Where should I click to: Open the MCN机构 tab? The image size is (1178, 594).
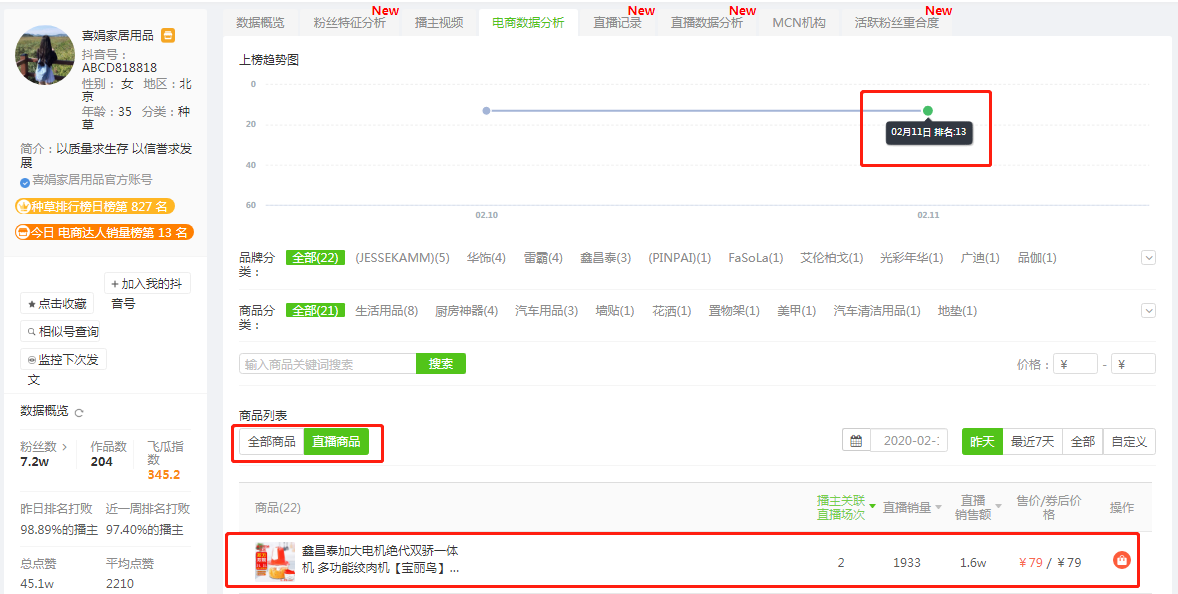[799, 23]
